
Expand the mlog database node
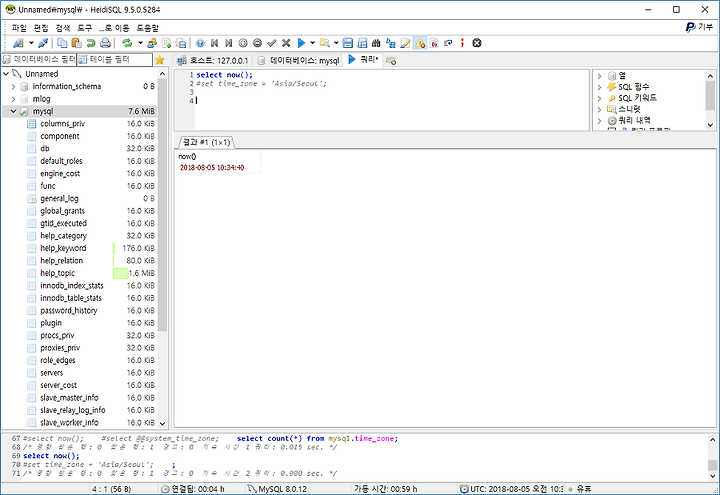click(x=13, y=99)
